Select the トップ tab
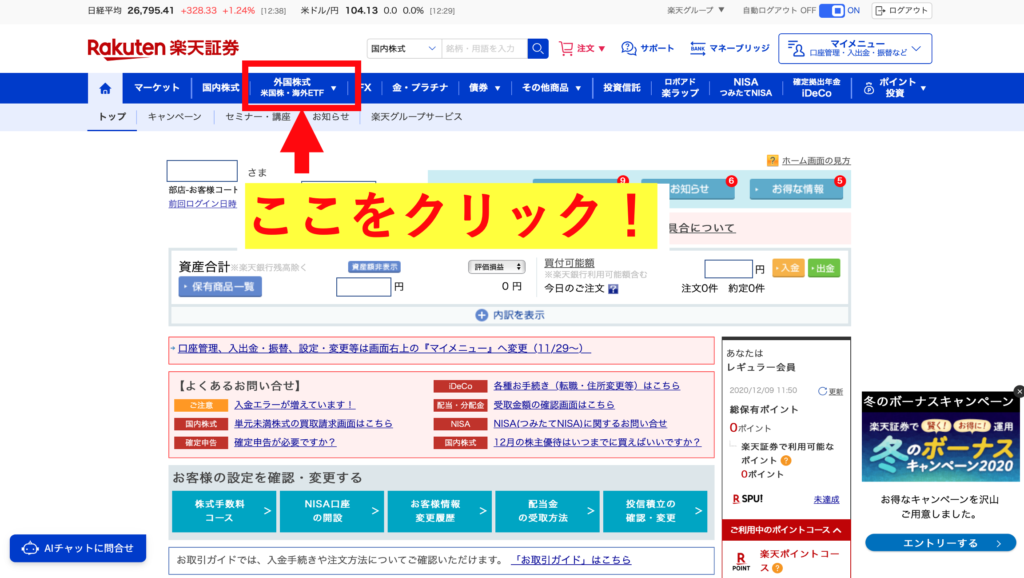 coord(112,117)
